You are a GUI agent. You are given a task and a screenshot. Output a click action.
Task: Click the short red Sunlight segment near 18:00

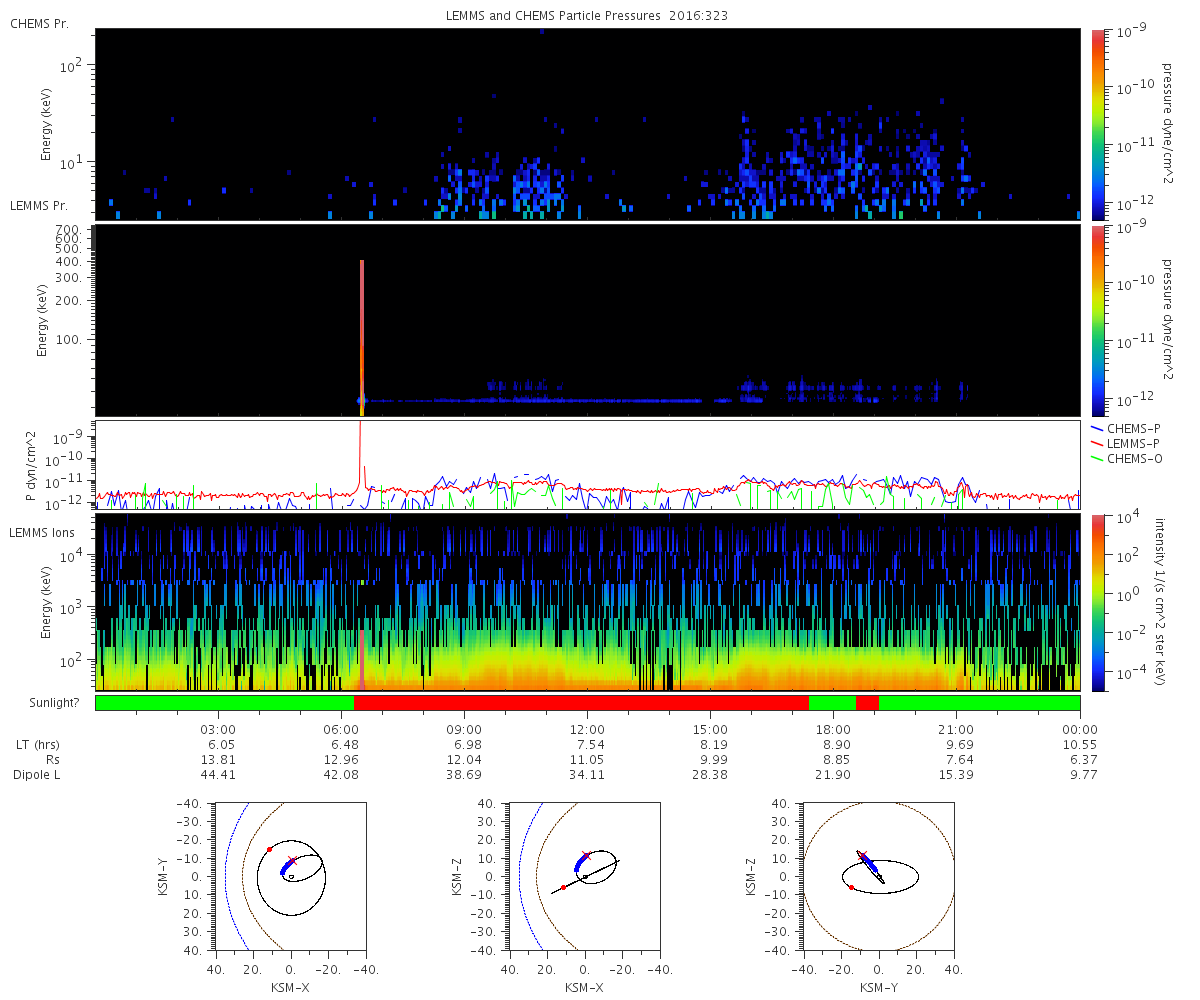click(867, 703)
